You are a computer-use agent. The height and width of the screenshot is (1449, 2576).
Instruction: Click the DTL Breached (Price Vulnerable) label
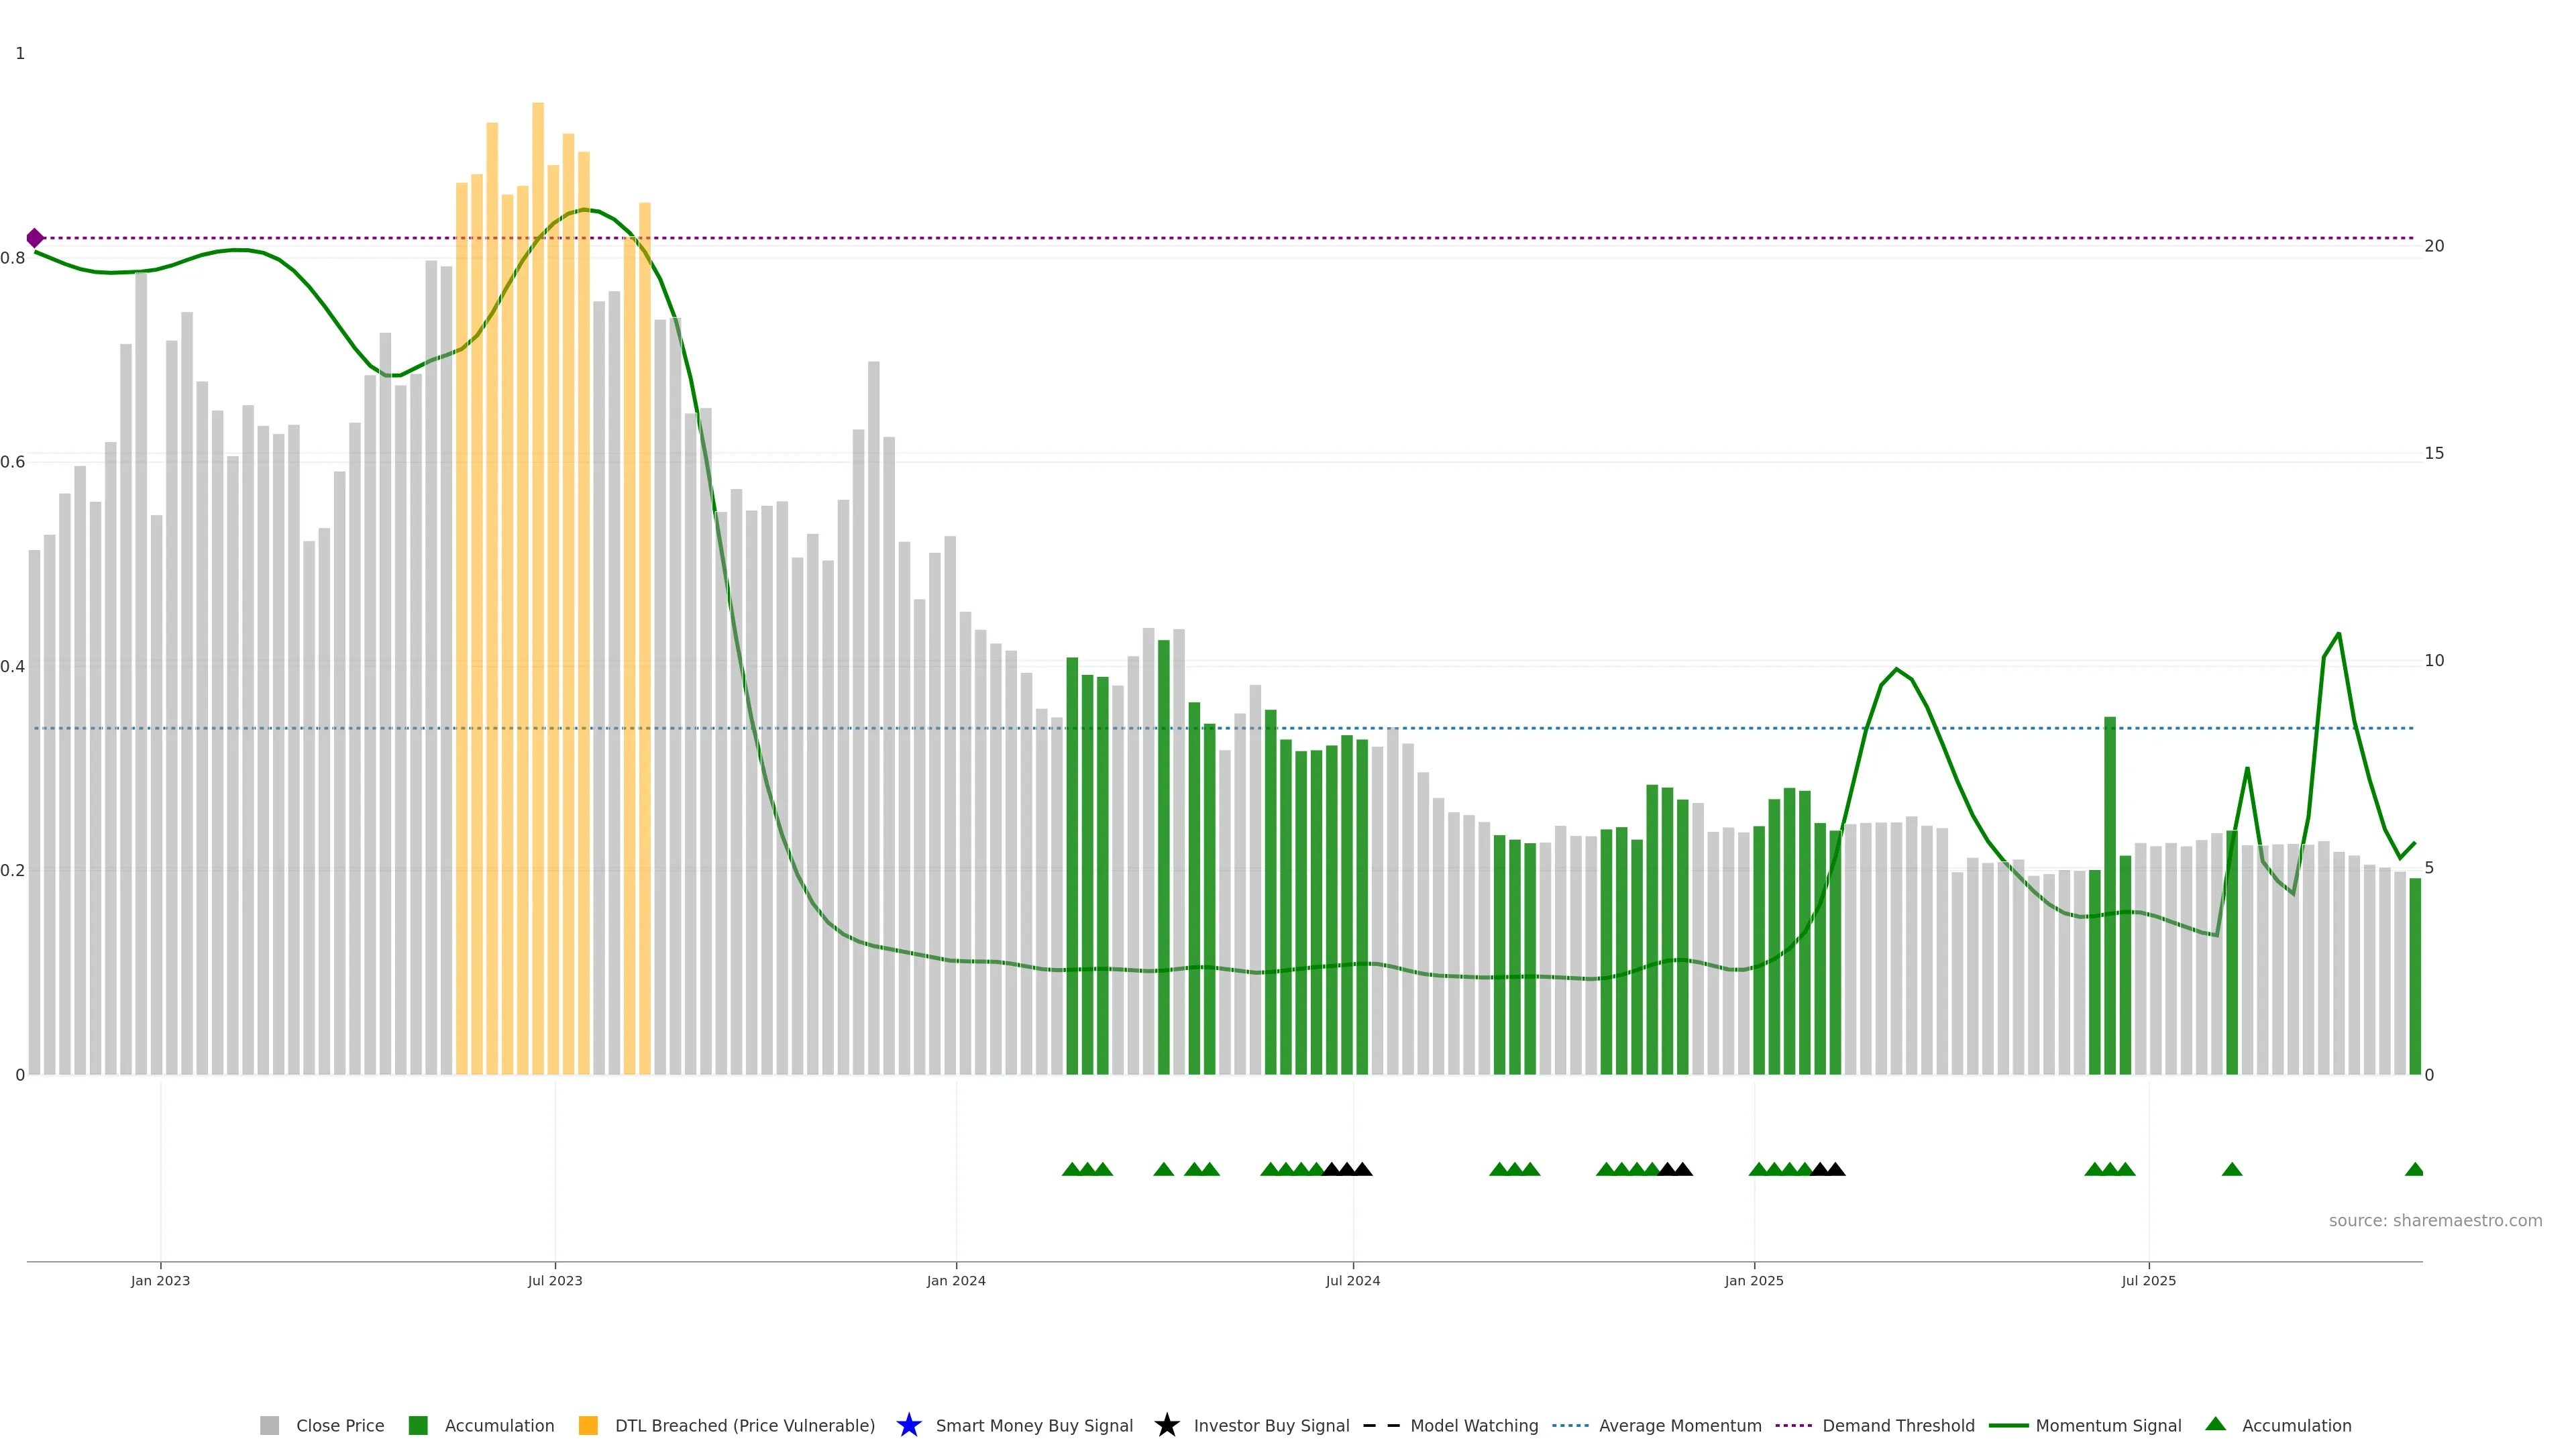tap(744, 1425)
